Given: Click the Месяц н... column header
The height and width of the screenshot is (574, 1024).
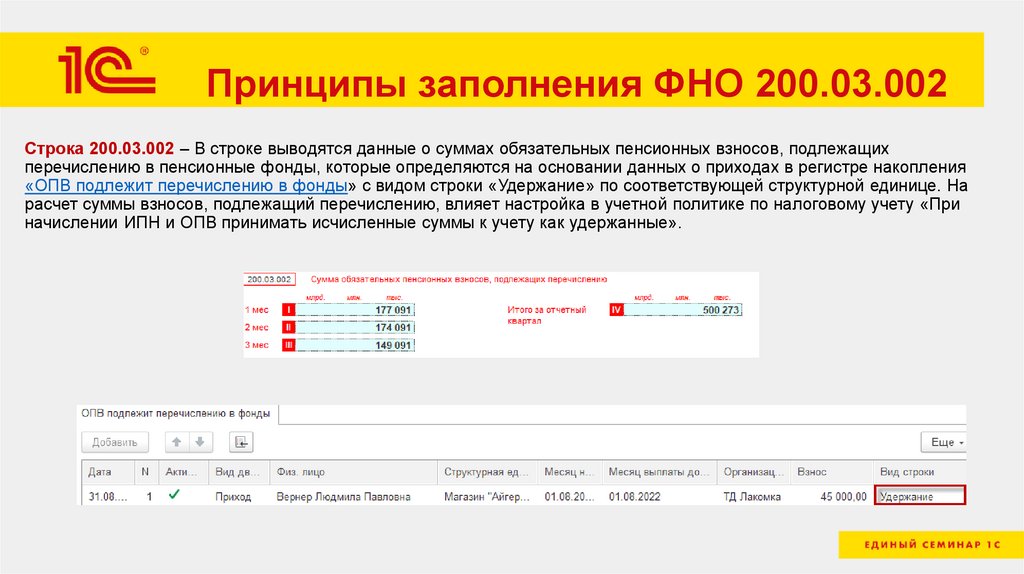Looking at the screenshot, I should pos(569,471).
